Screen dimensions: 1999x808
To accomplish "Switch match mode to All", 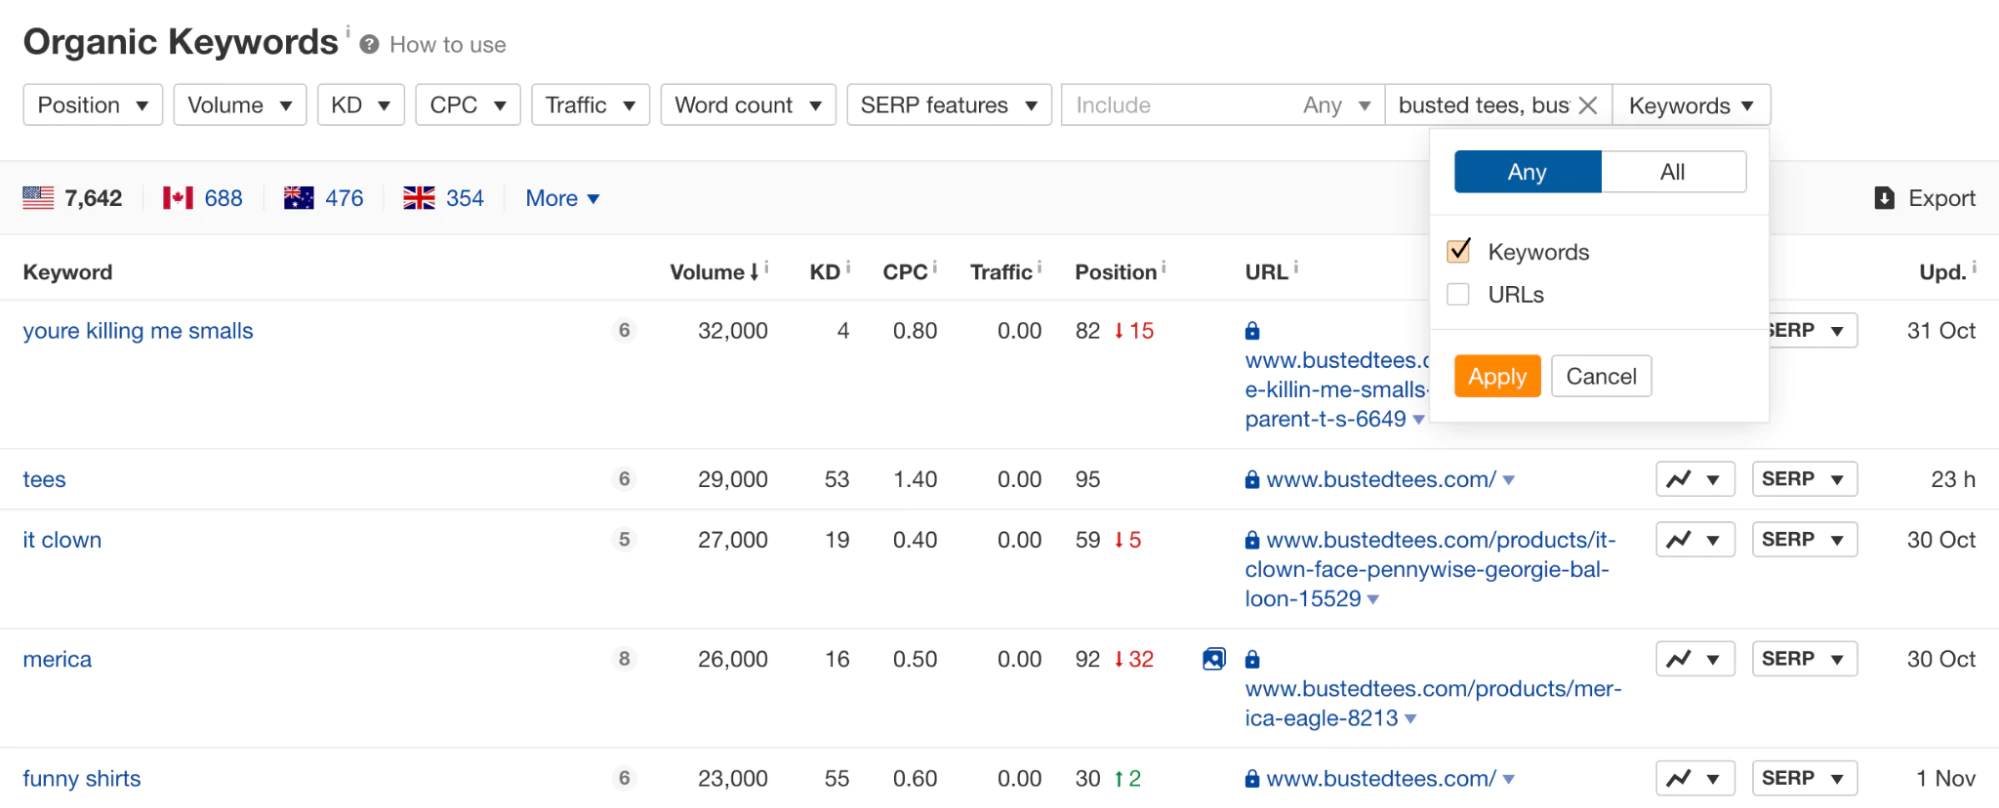I will point(1672,172).
